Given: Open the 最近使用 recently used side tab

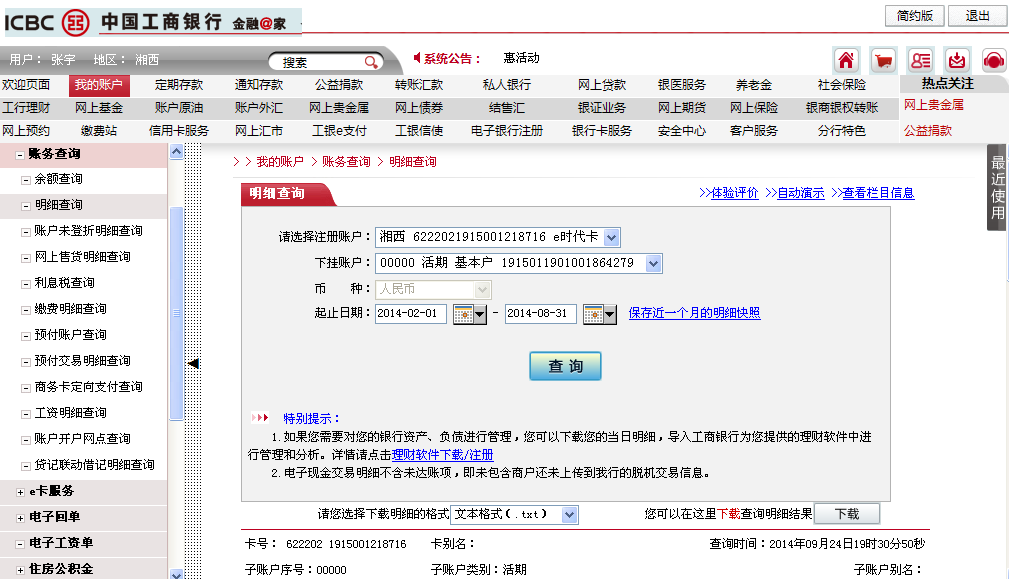Looking at the screenshot, I should click(997, 187).
